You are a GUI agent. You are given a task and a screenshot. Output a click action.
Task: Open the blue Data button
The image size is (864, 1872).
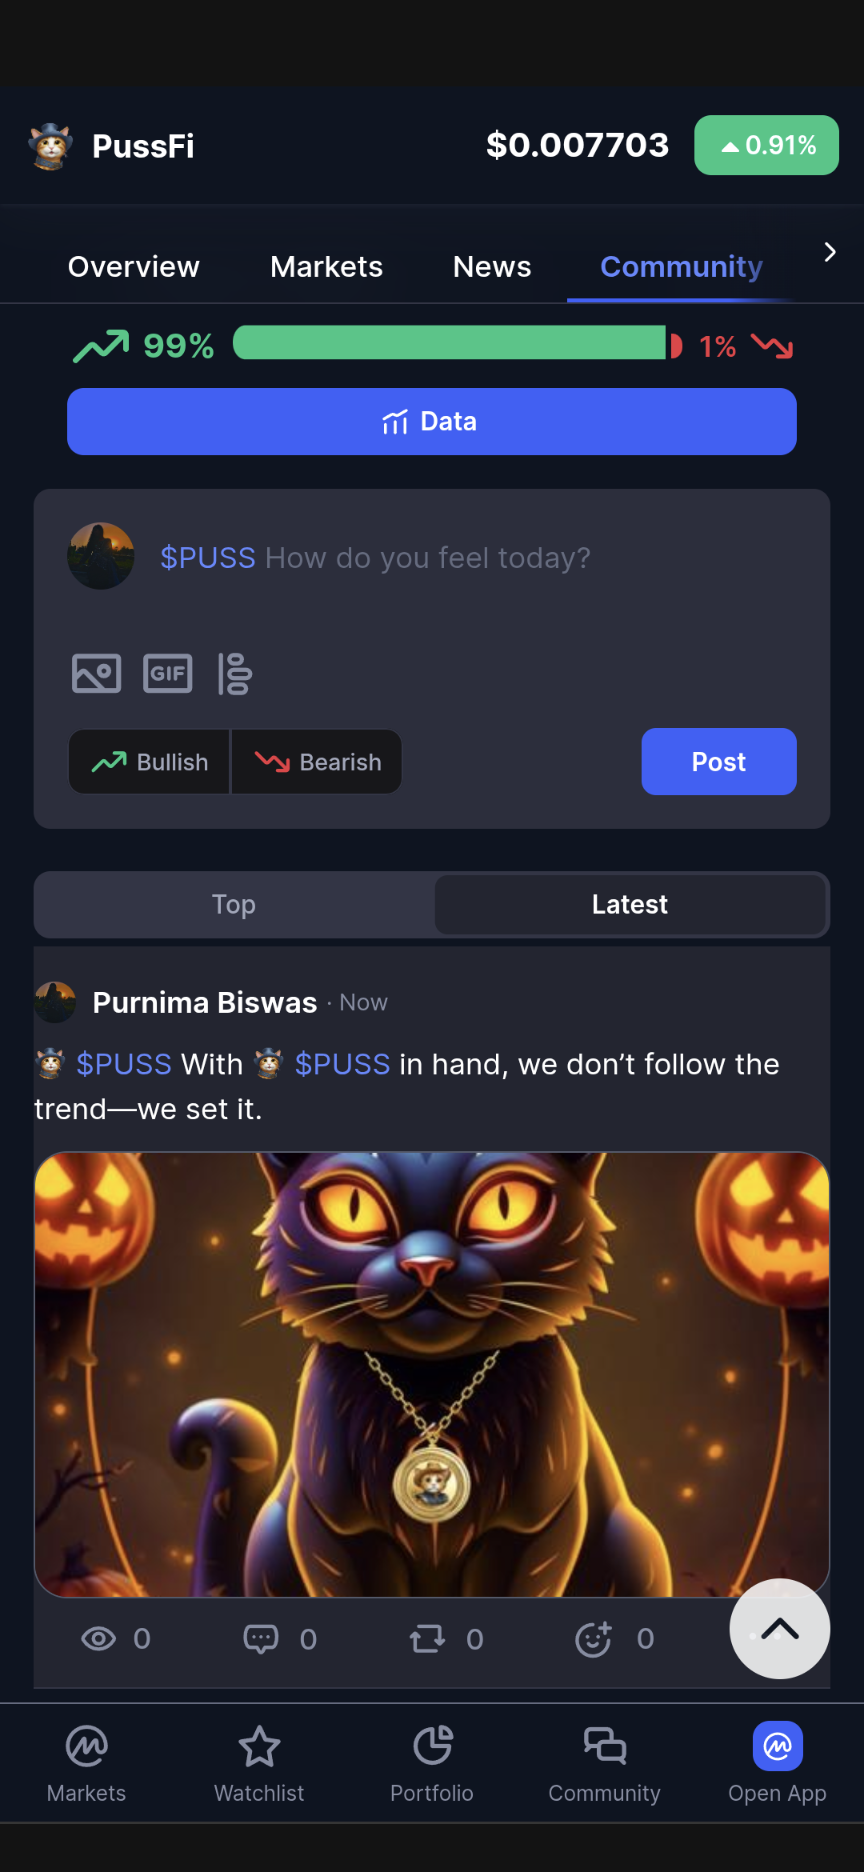432,422
